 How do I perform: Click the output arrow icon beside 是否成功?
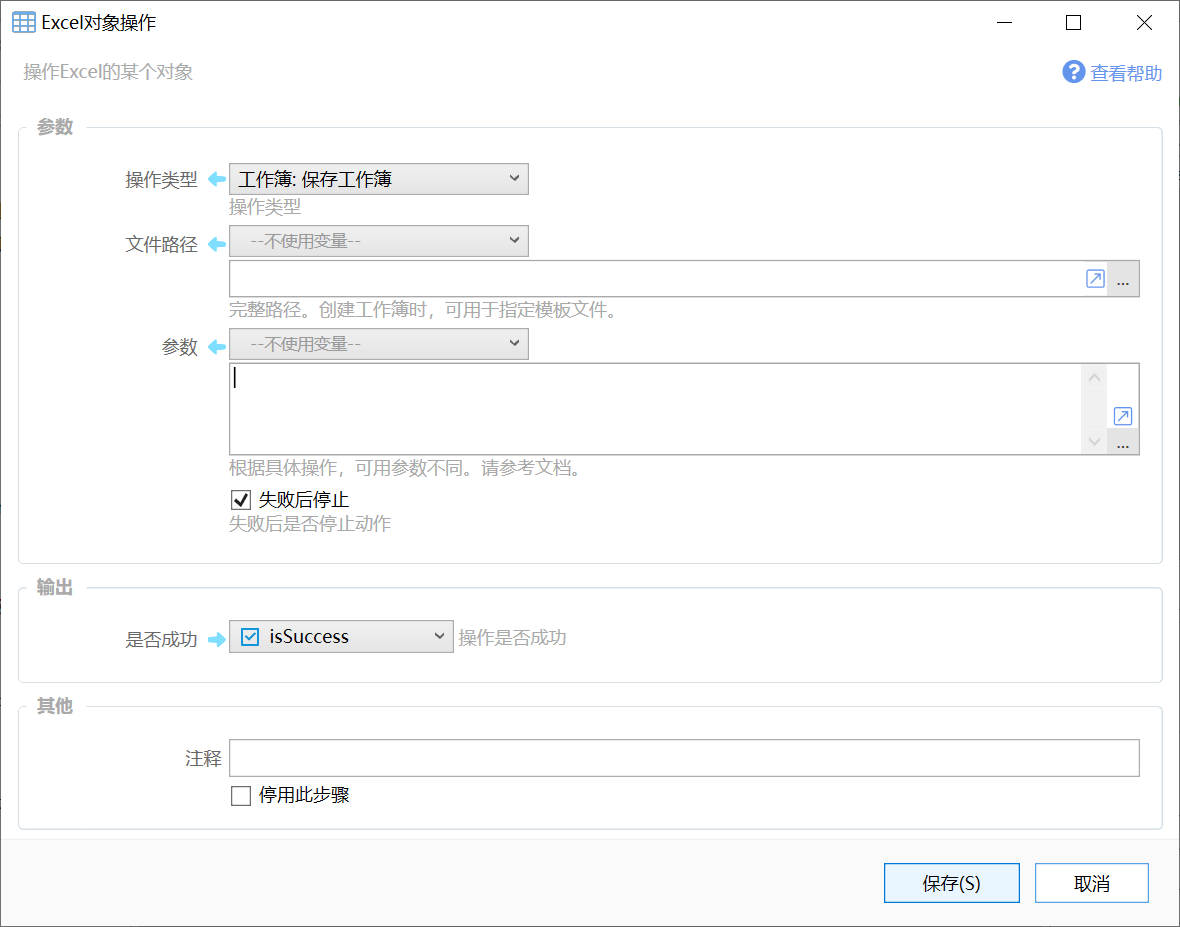[217, 640]
